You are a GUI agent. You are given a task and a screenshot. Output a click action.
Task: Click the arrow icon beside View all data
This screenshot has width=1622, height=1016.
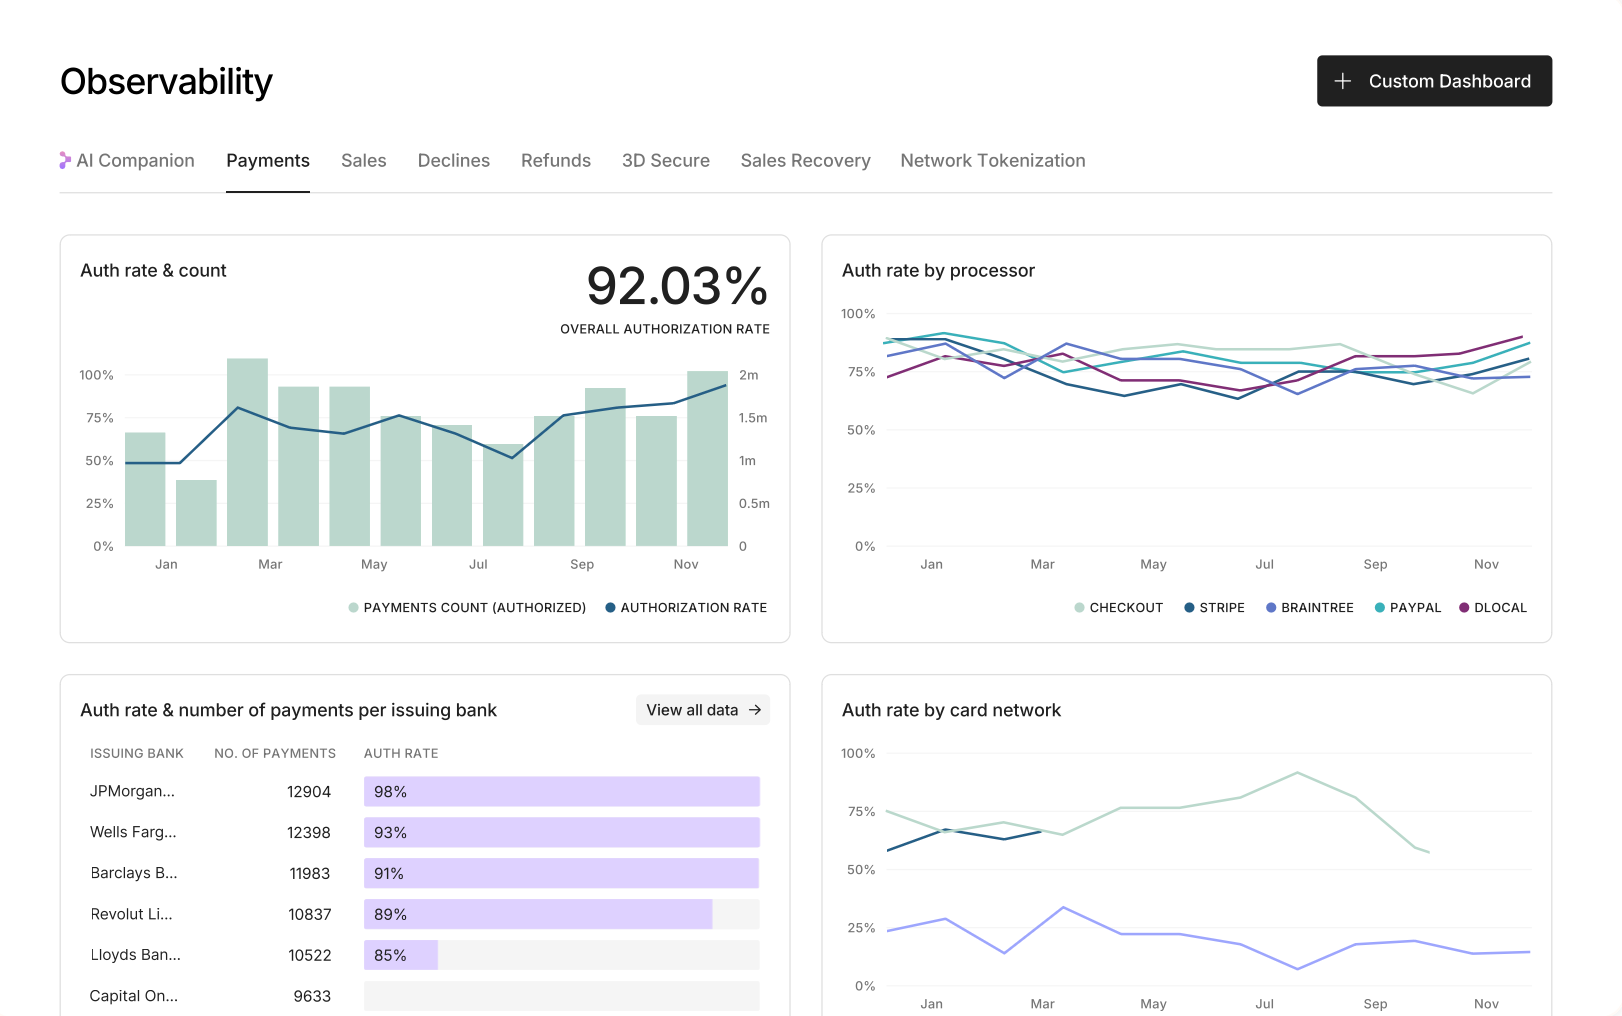tap(755, 710)
